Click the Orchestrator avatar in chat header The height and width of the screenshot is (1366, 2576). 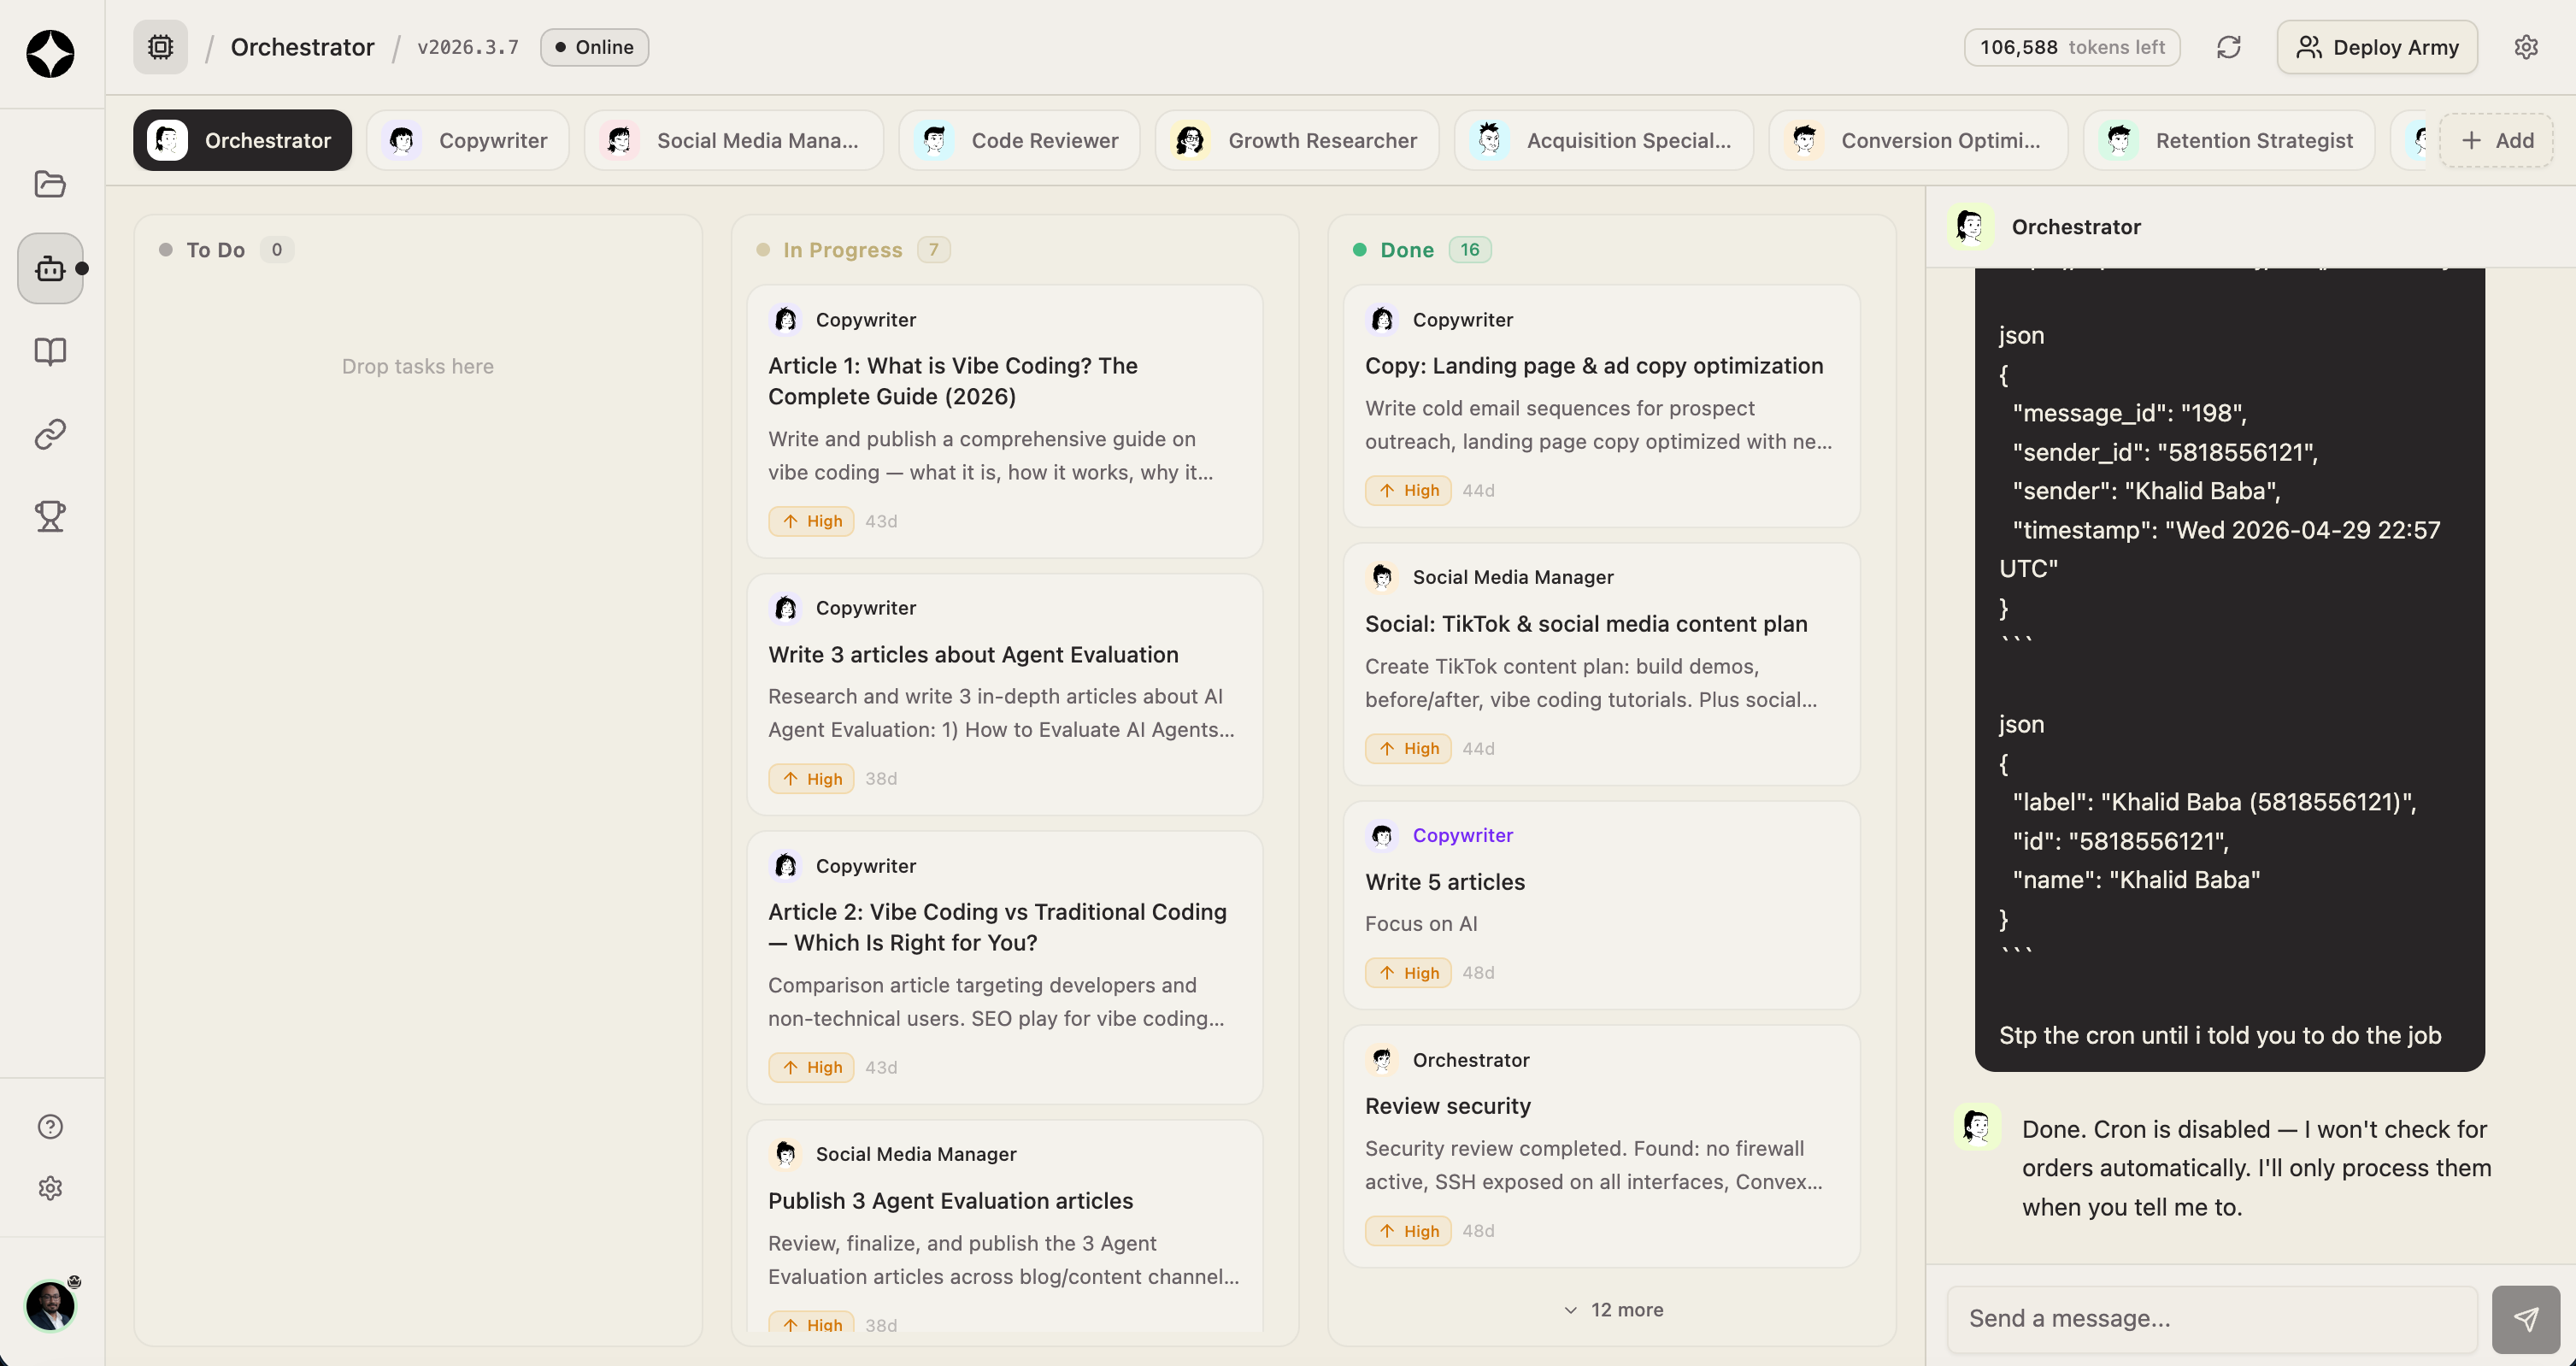[x=1970, y=227]
